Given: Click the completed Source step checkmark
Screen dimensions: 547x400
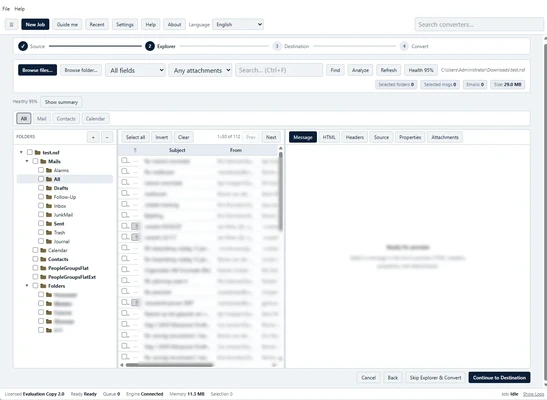Looking at the screenshot, I should click(x=23, y=46).
